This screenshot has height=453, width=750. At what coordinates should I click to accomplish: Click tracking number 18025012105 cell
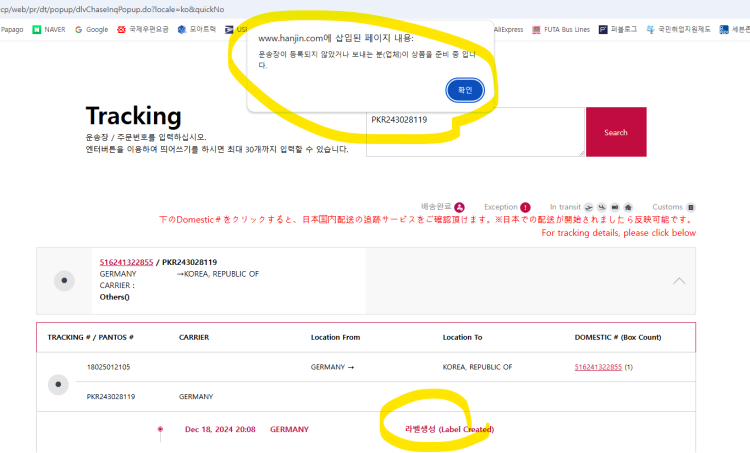pos(109,367)
